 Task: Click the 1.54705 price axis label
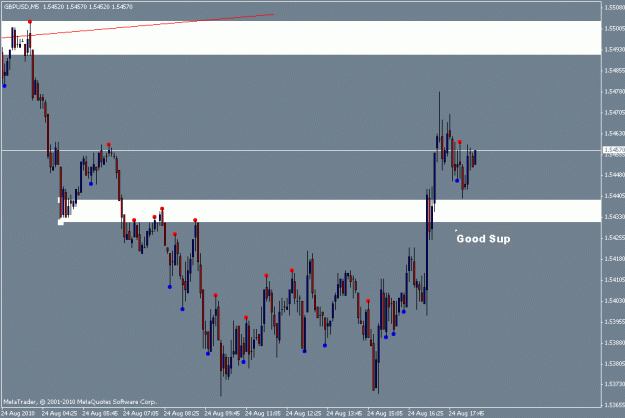pyautogui.click(x=614, y=113)
